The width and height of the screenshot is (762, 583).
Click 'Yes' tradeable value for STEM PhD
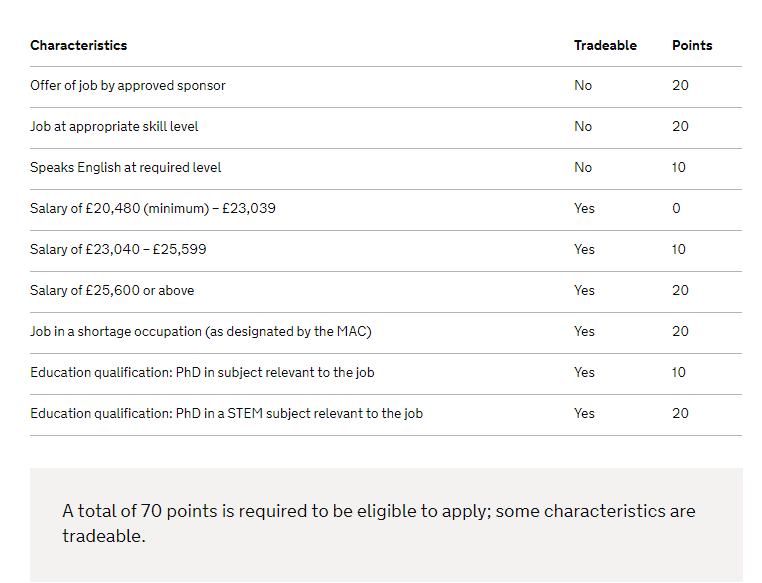[x=584, y=414]
